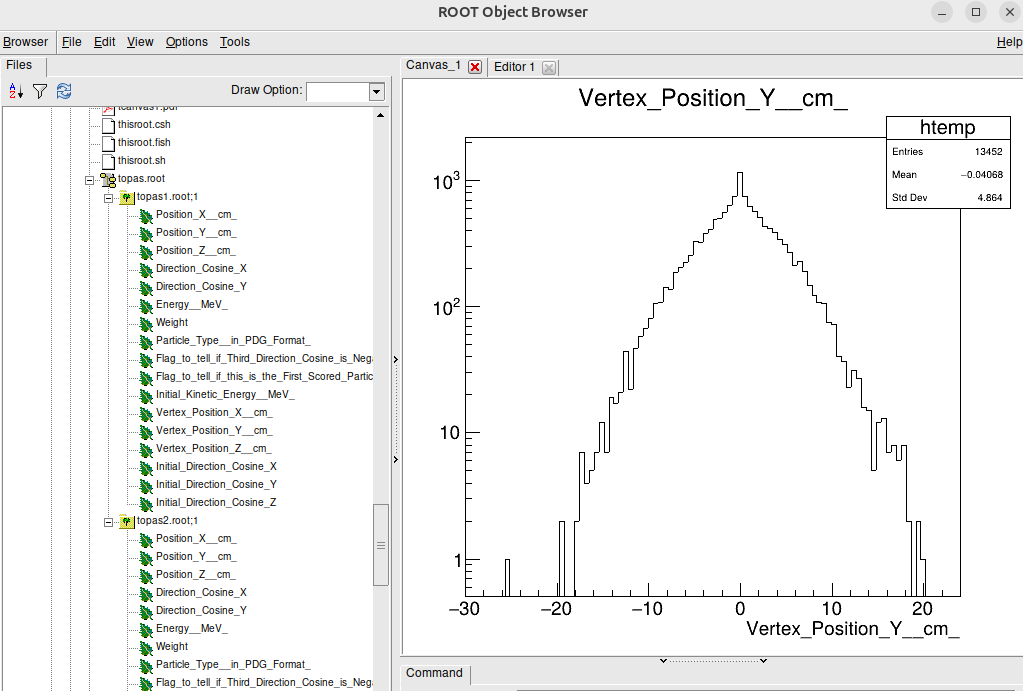Open the Draw Option dropdown arrow
Viewport: 1023px width, 691px height.
pyautogui.click(x=376, y=91)
